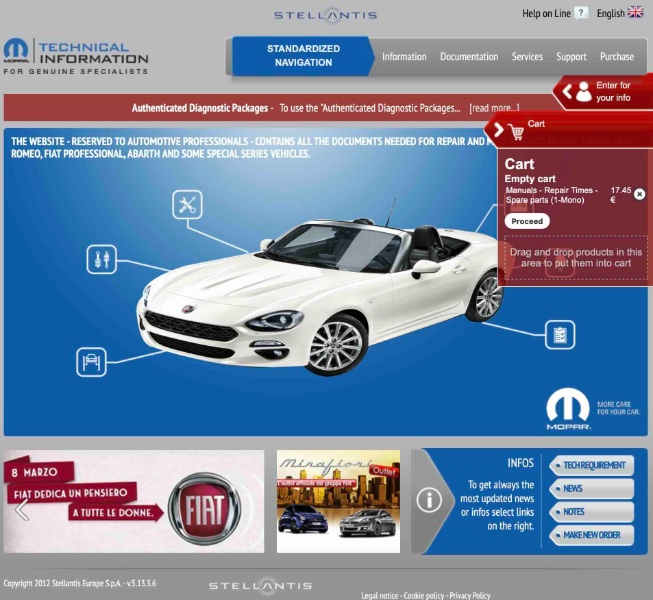
Task: Click the Mirafiori Outlet thumbnail
Action: pos(338,501)
